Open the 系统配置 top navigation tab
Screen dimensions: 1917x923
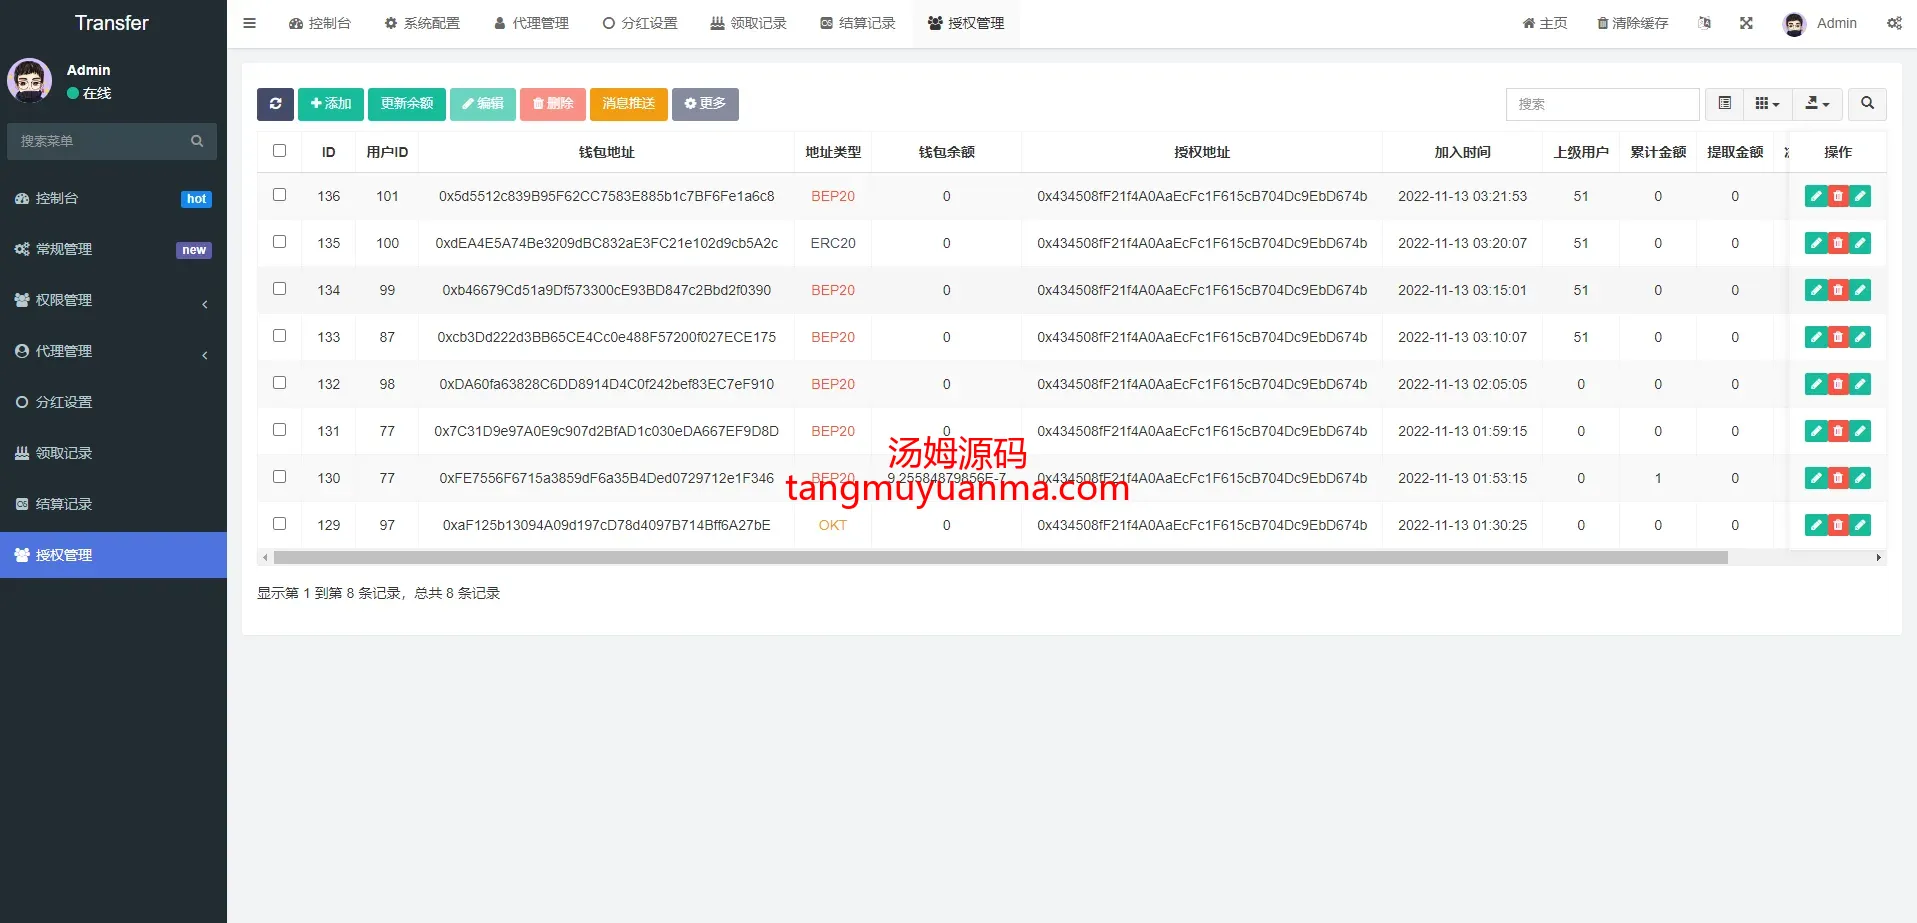422,23
